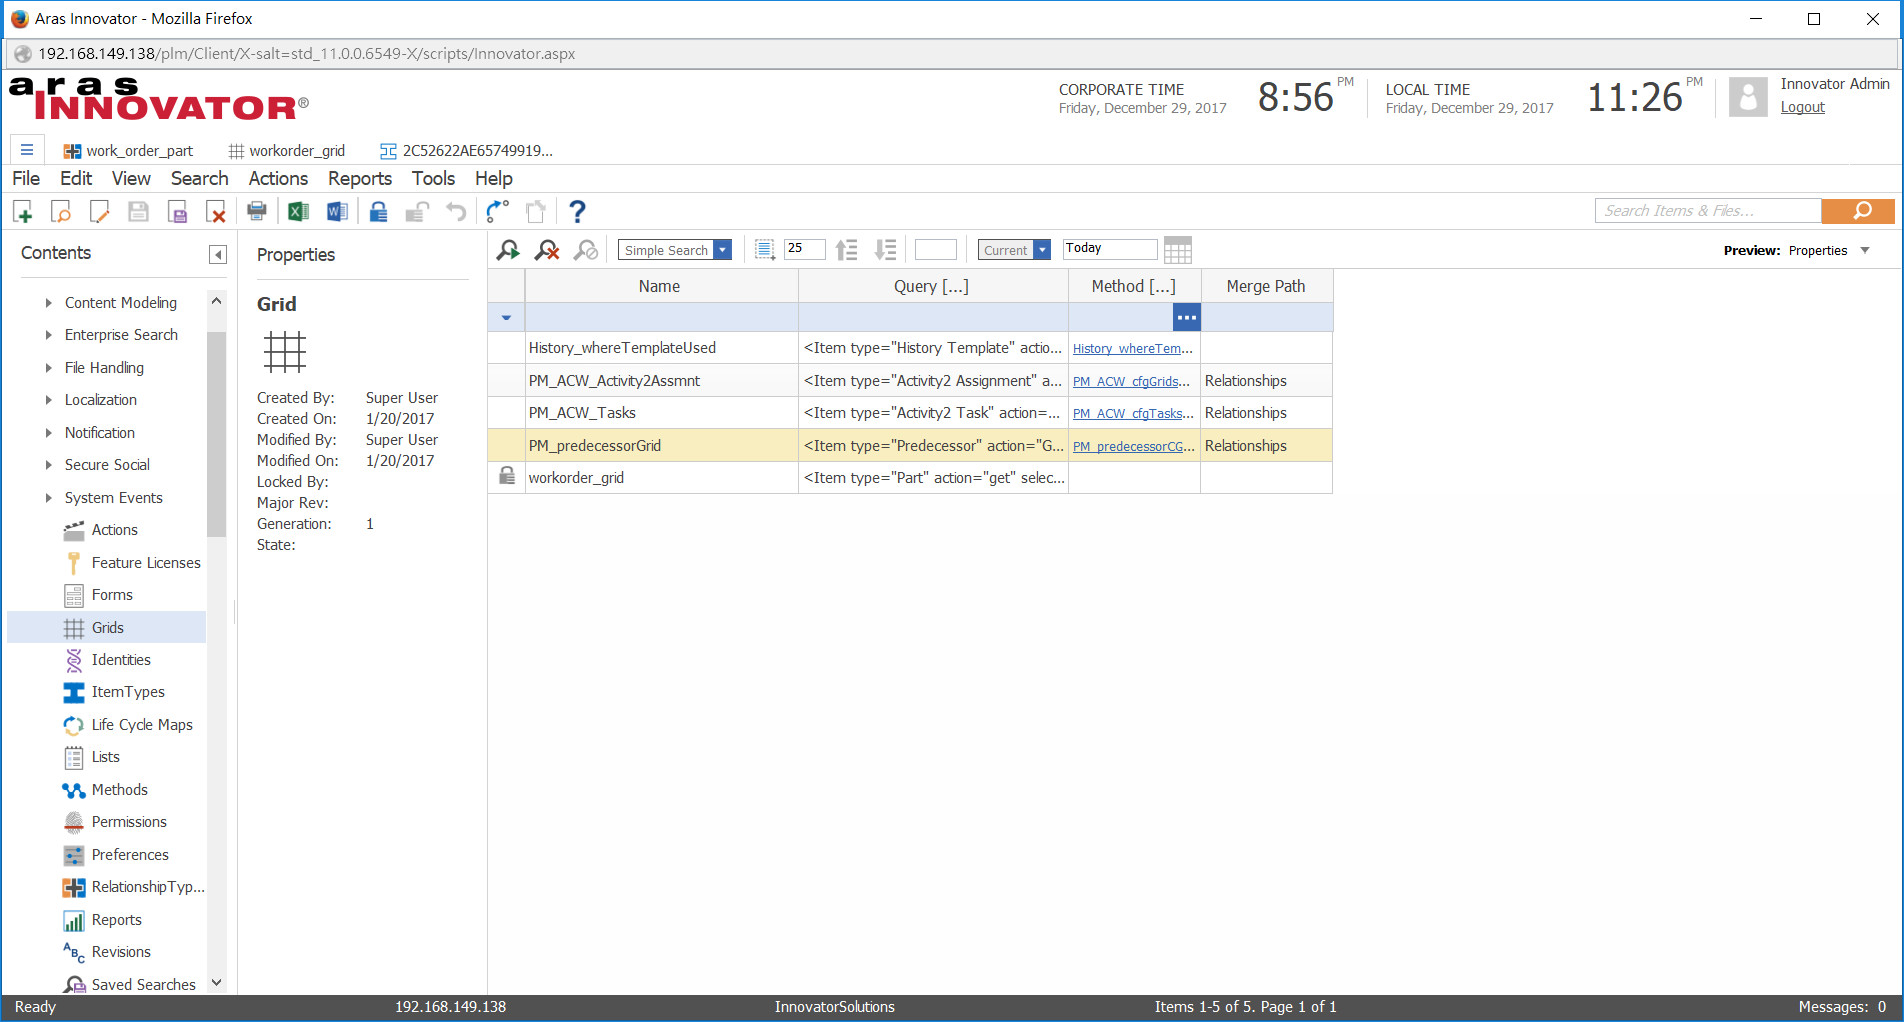Switch to the work_order_part tab

[x=129, y=151]
